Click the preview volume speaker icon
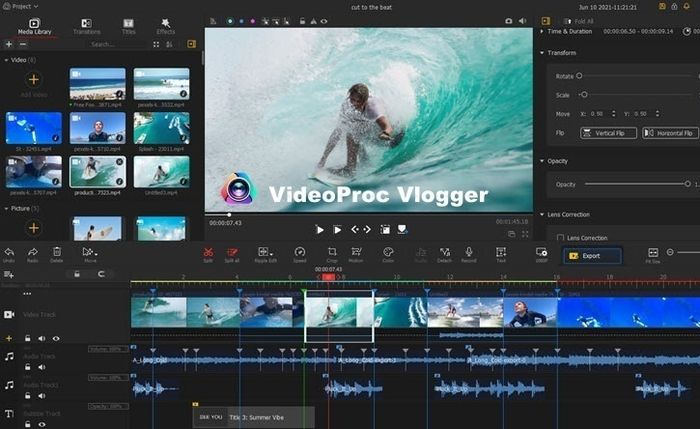This screenshot has width=700, height=429. coord(522,21)
